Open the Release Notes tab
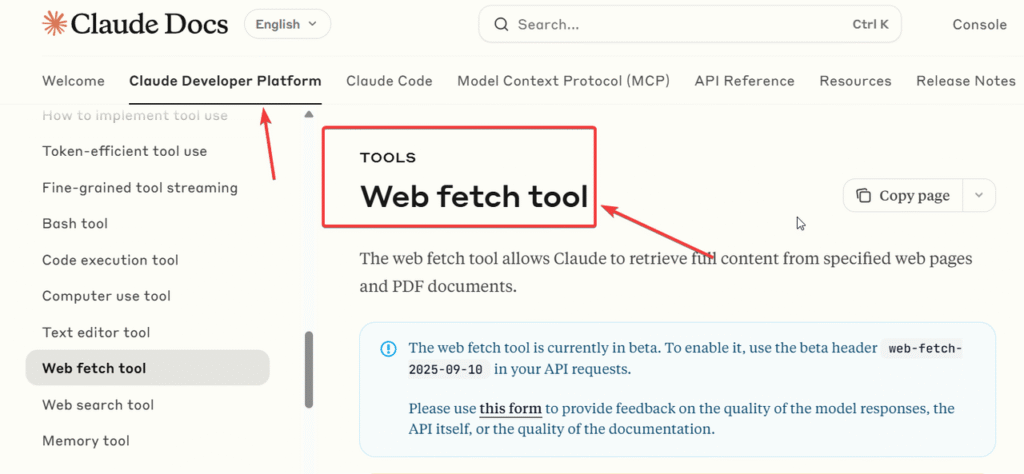 (x=965, y=81)
